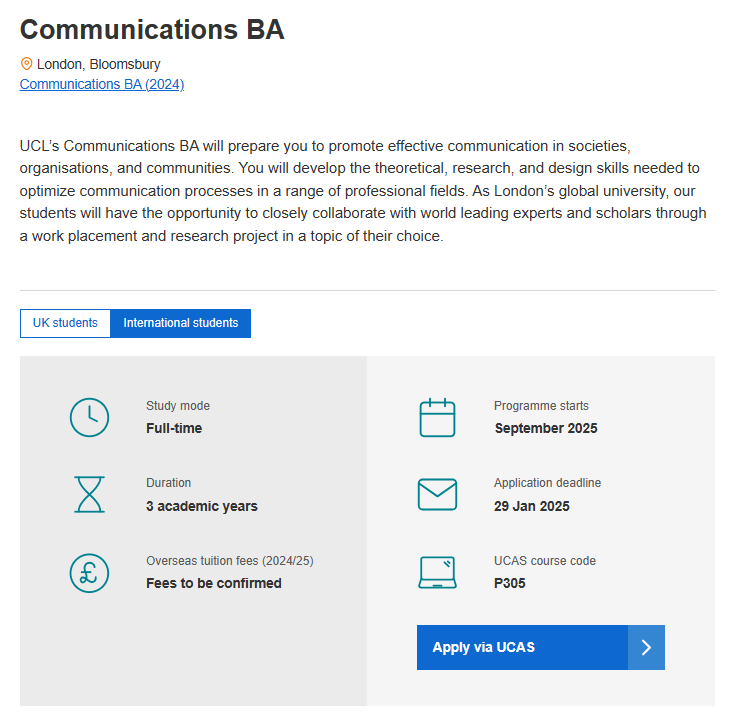Click the calendar Programme starts icon
733x715 pixels.
[437, 418]
